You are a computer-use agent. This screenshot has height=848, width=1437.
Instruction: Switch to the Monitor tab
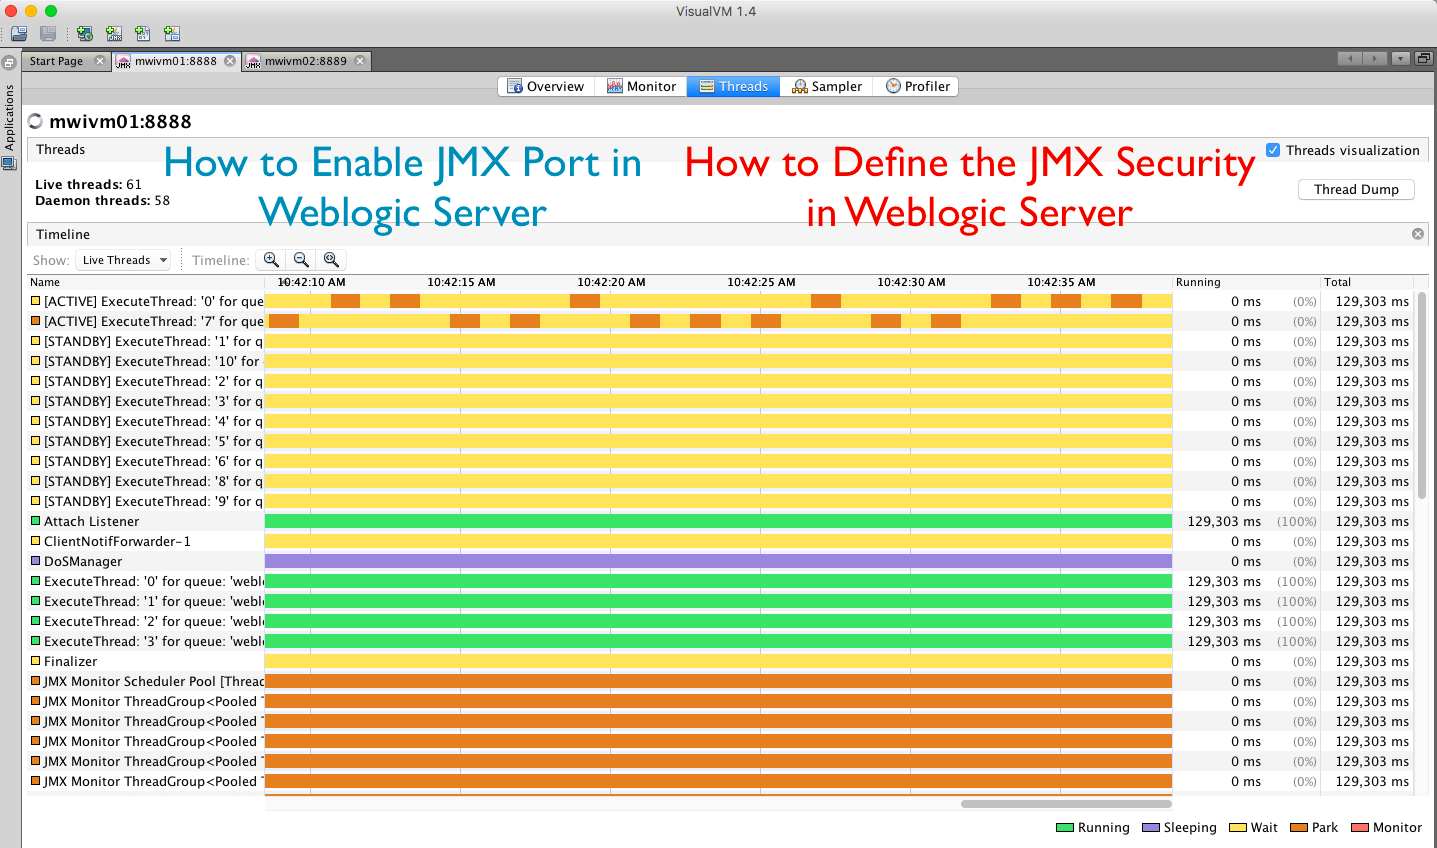point(641,87)
